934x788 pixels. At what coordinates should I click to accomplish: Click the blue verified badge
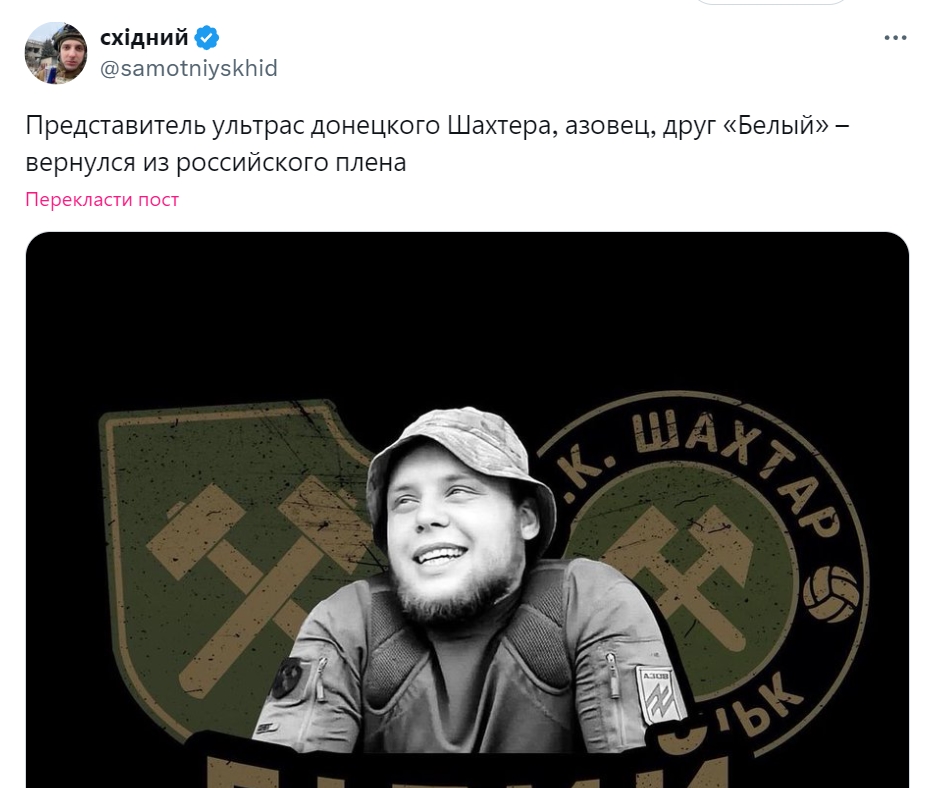pyautogui.click(x=207, y=38)
